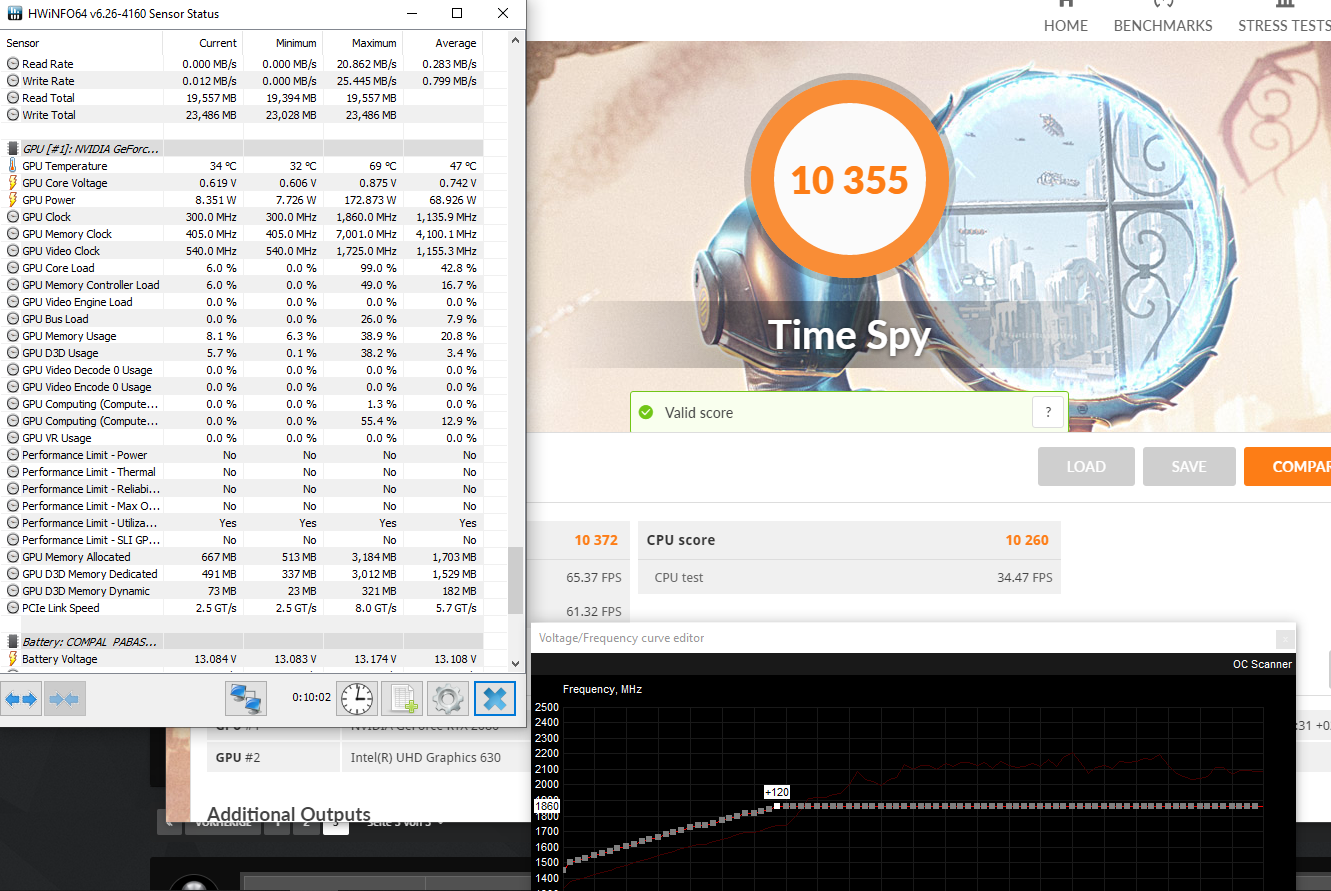Collapse the GPU [#1] NVIDIA GeForce section header
The width and height of the screenshot is (1331, 891).
click(x=90, y=148)
